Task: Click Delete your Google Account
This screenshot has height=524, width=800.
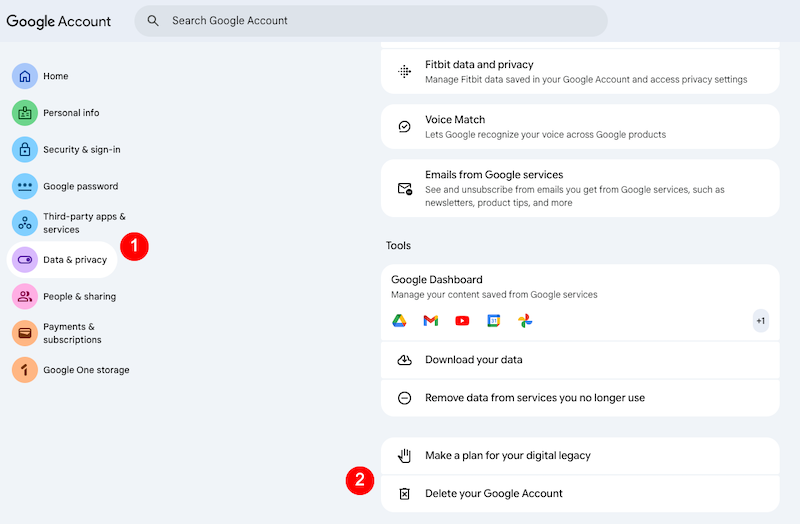Action: pos(580,494)
